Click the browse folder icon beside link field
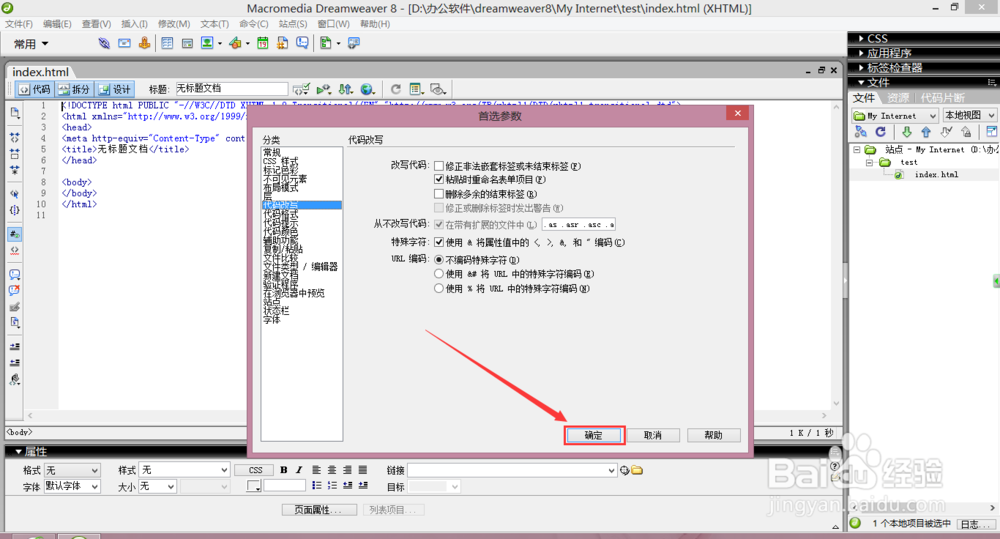The width and height of the screenshot is (1000, 539). (x=637, y=470)
